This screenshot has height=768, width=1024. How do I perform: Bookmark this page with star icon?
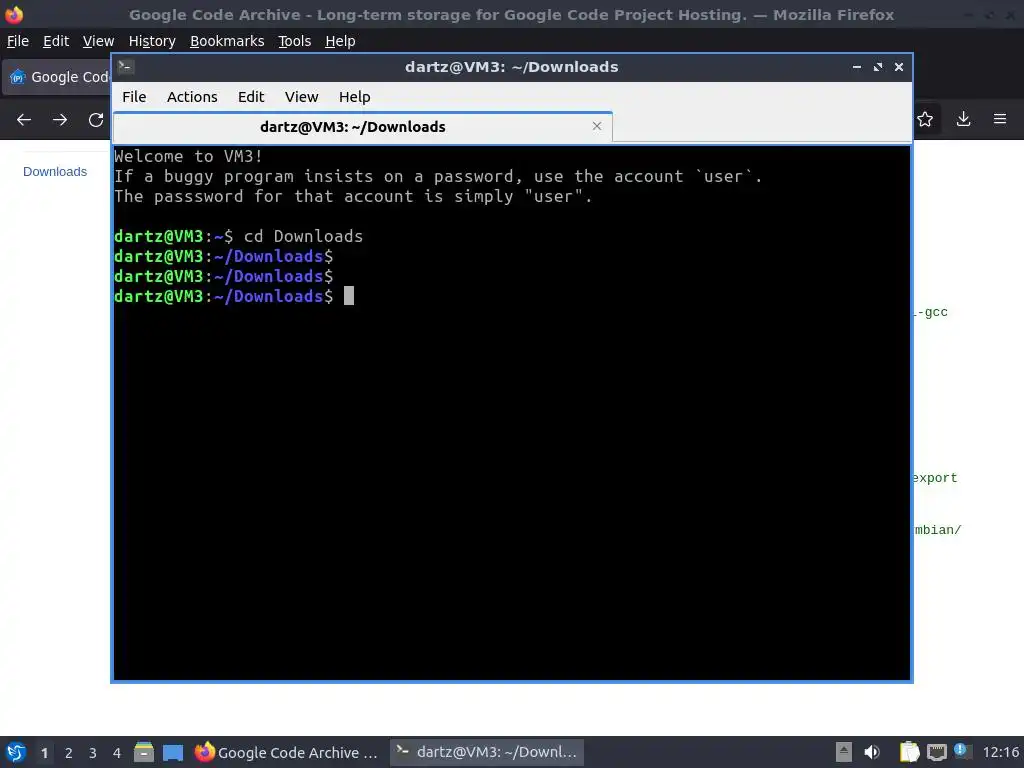(x=925, y=119)
